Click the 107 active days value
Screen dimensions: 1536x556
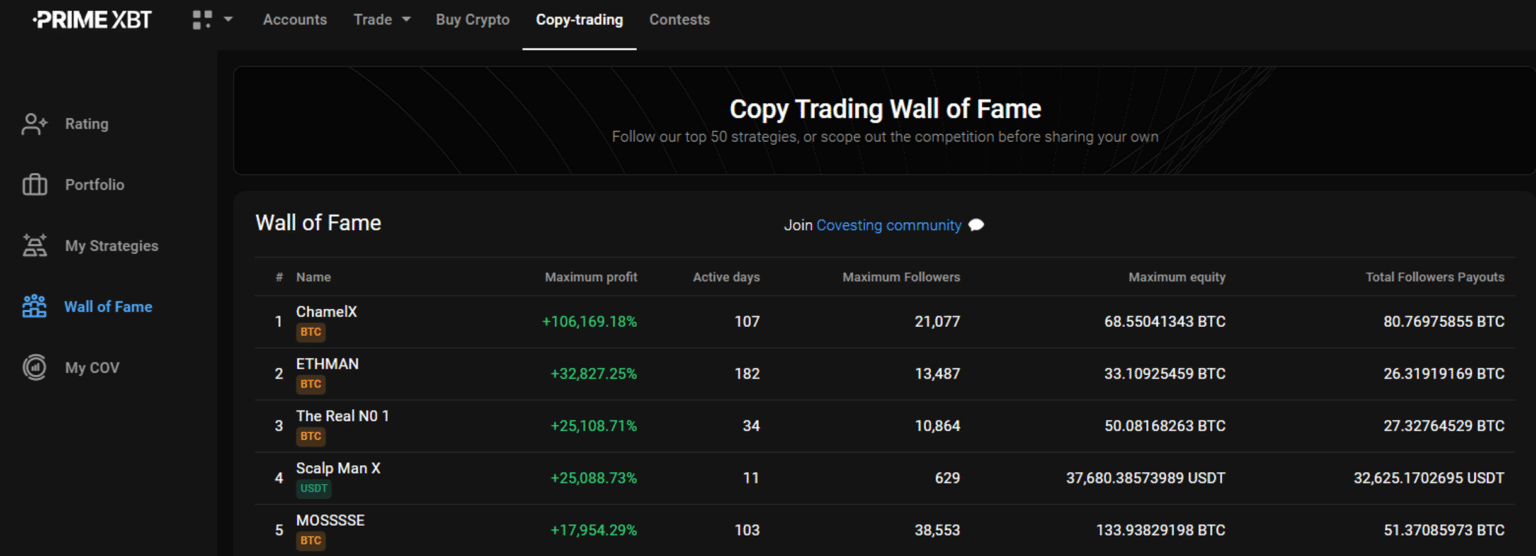pos(747,322)
